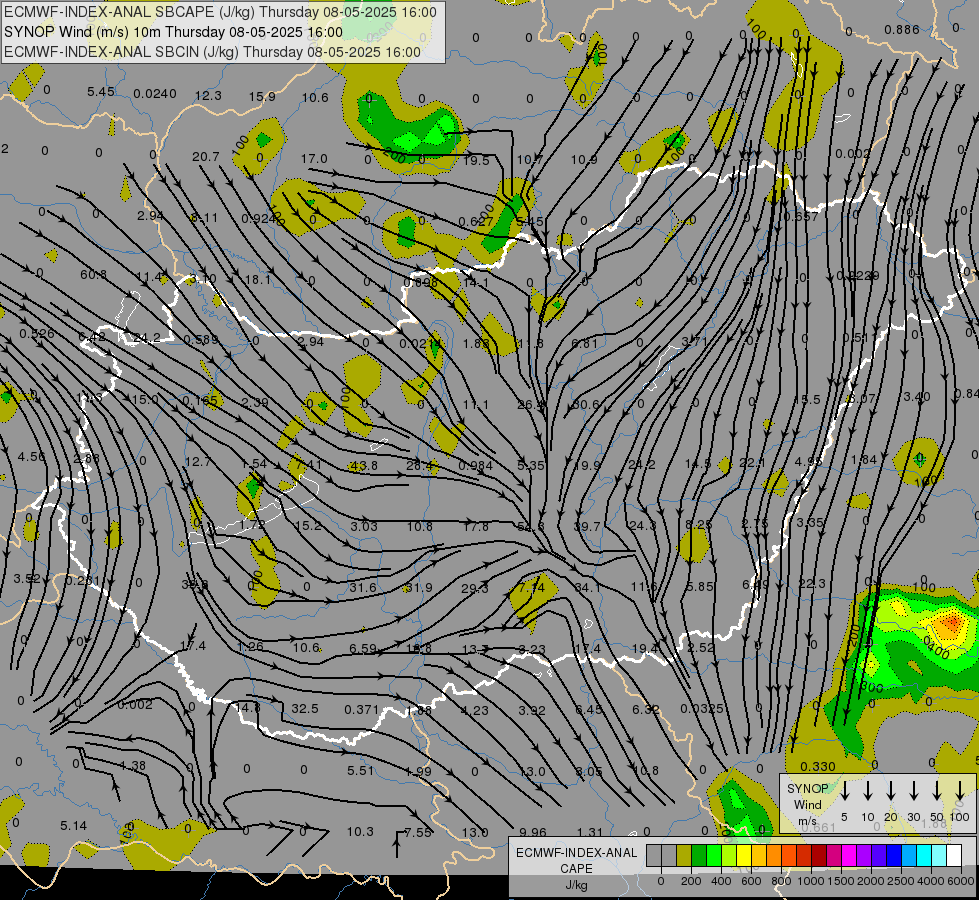This screenshot has height=900, width=979.
Task: Click the 200 tick label in the CAPE legend
Action: [x=691, y=881]
